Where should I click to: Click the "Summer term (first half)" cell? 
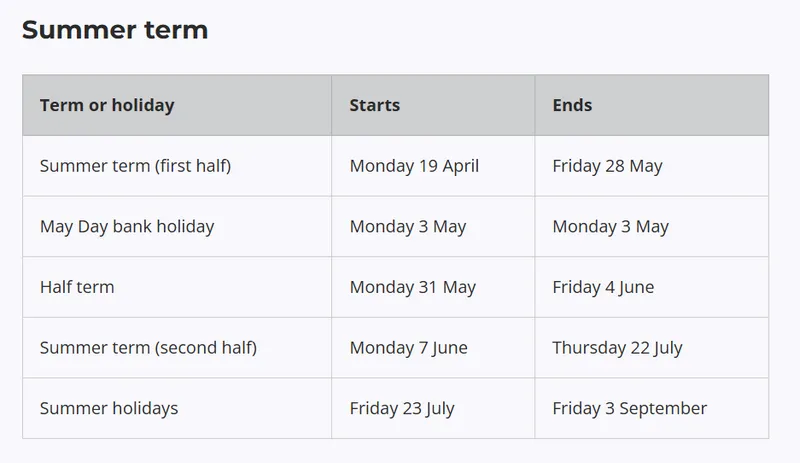[135, 166]
